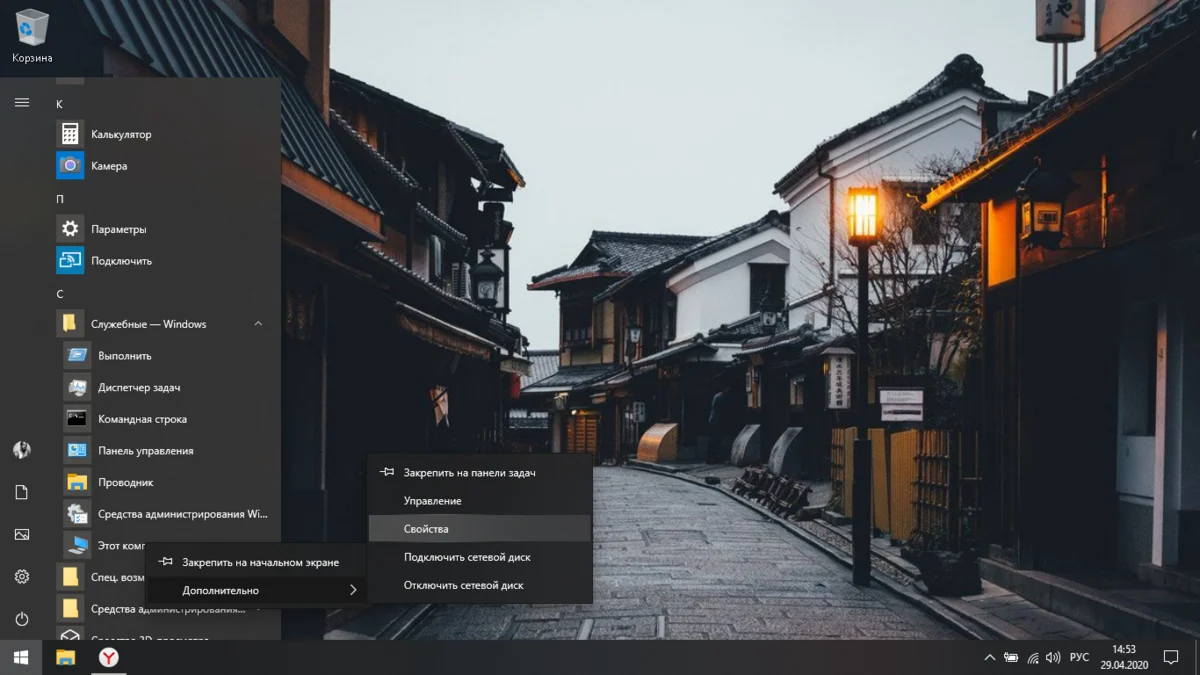Expand the Start menu hamburger button

point(22,102)
